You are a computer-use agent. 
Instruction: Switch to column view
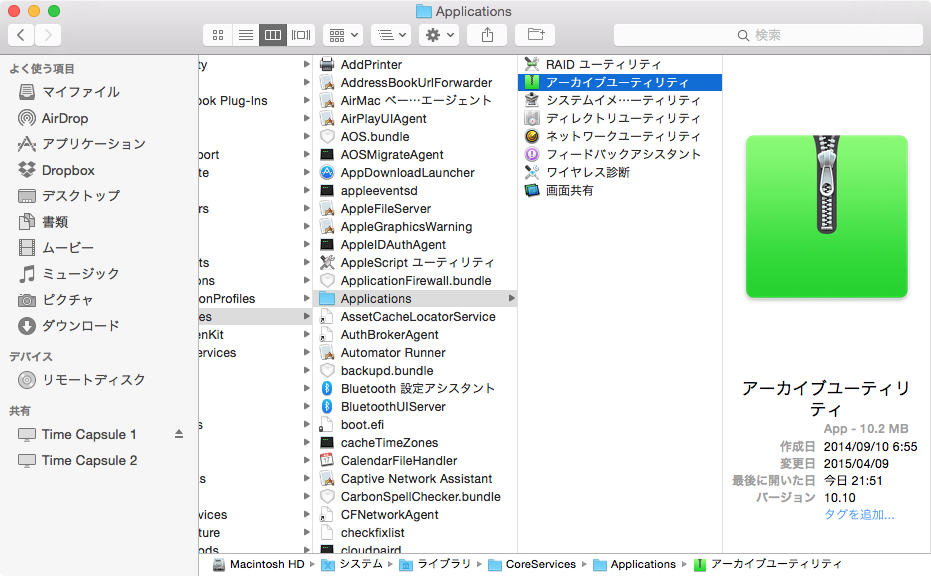point(273,35)
